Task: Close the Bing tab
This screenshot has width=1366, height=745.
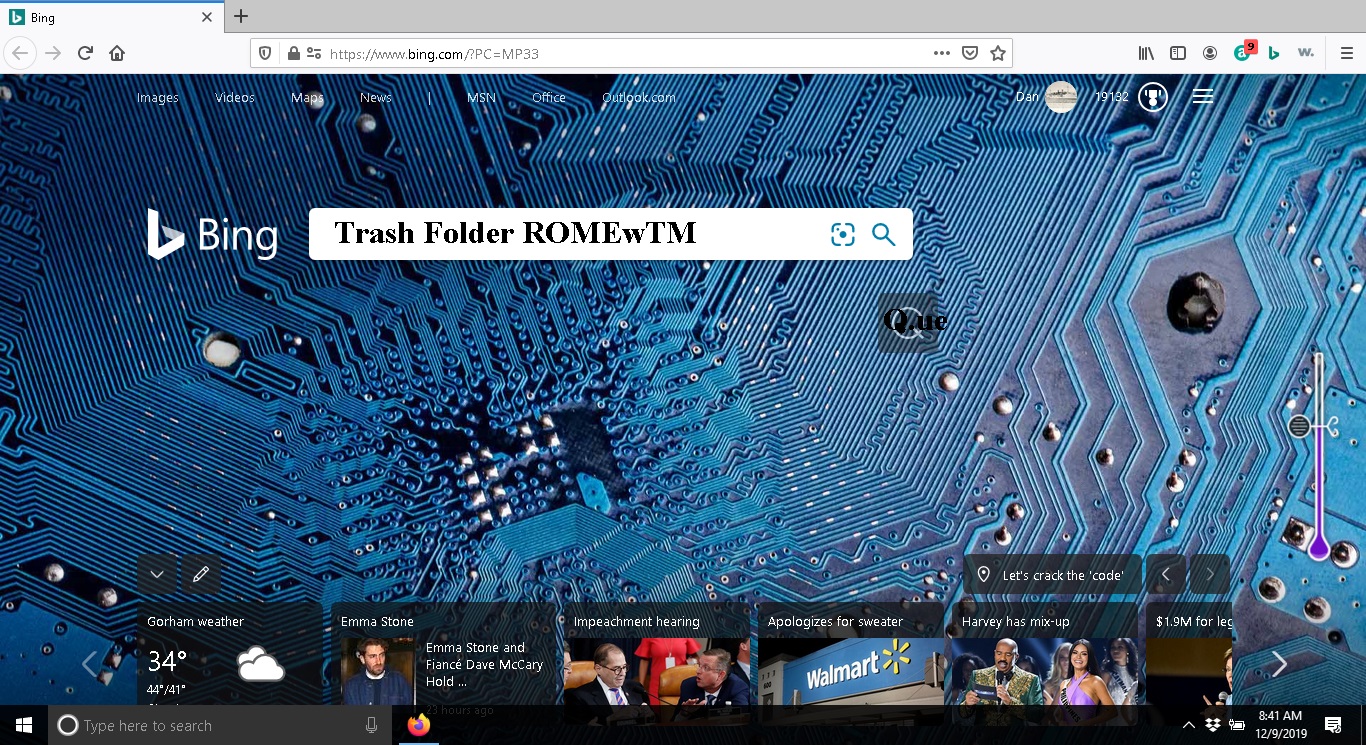Action: coord(207,17)
